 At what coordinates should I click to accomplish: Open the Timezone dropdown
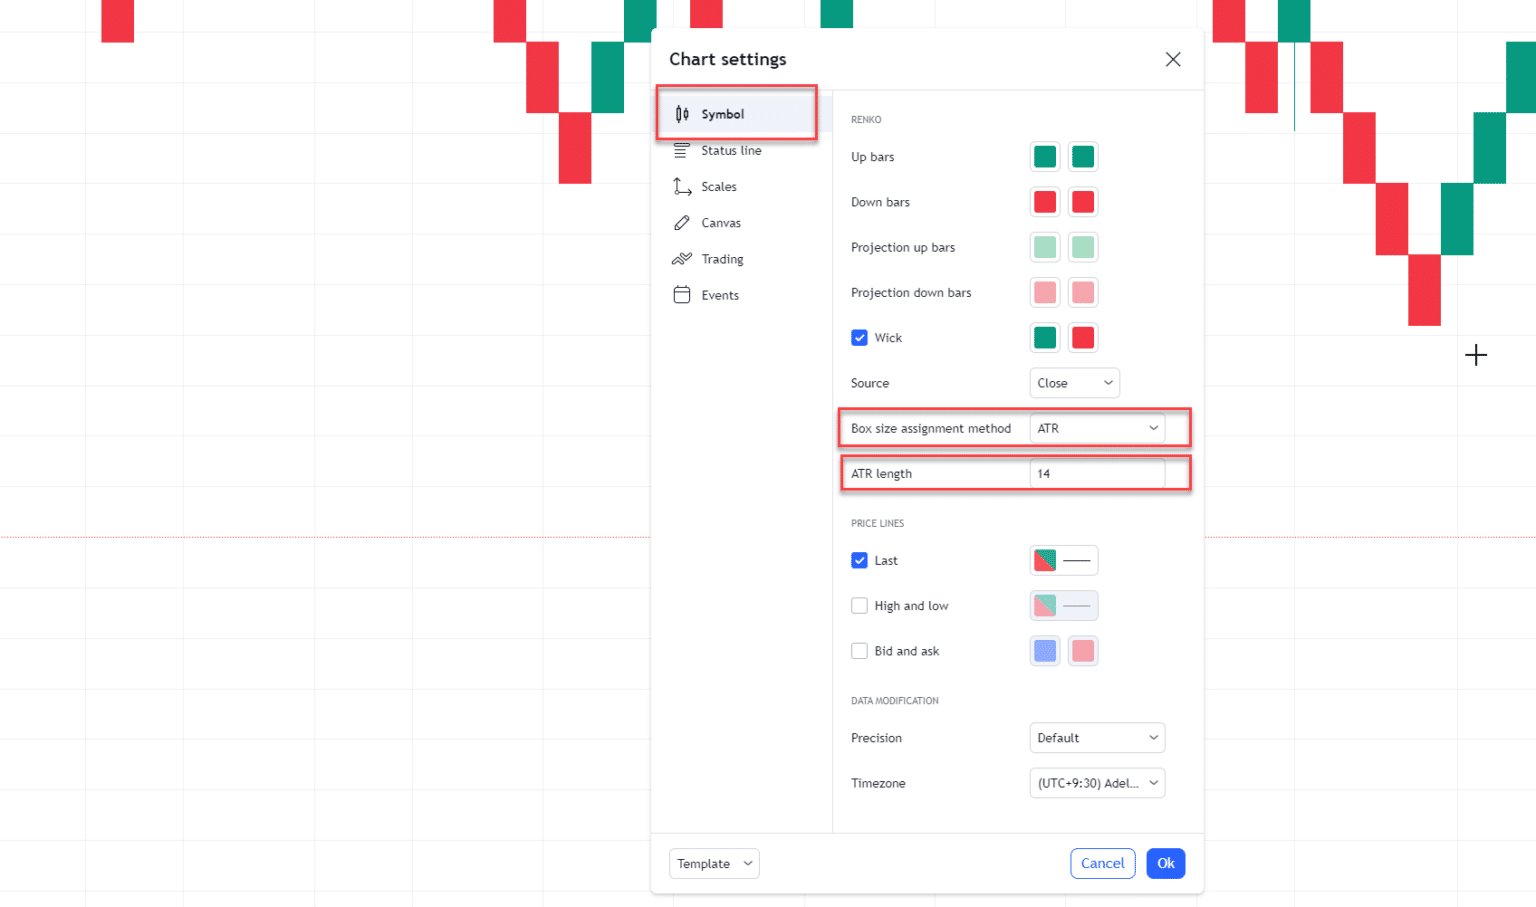1097,783
